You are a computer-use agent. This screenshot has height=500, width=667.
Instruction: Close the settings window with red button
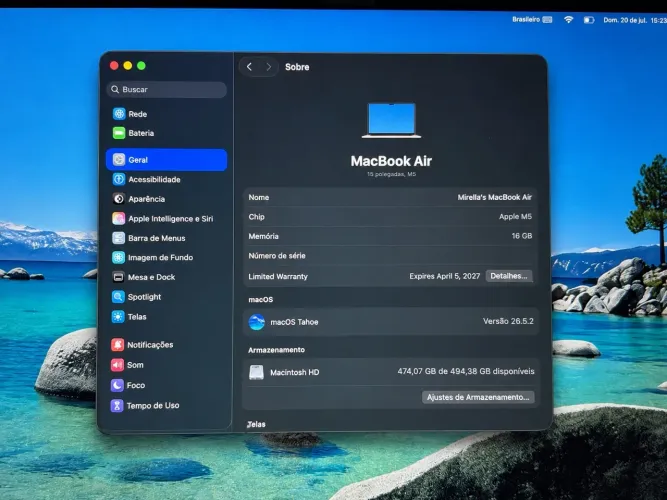coord(114,66)
